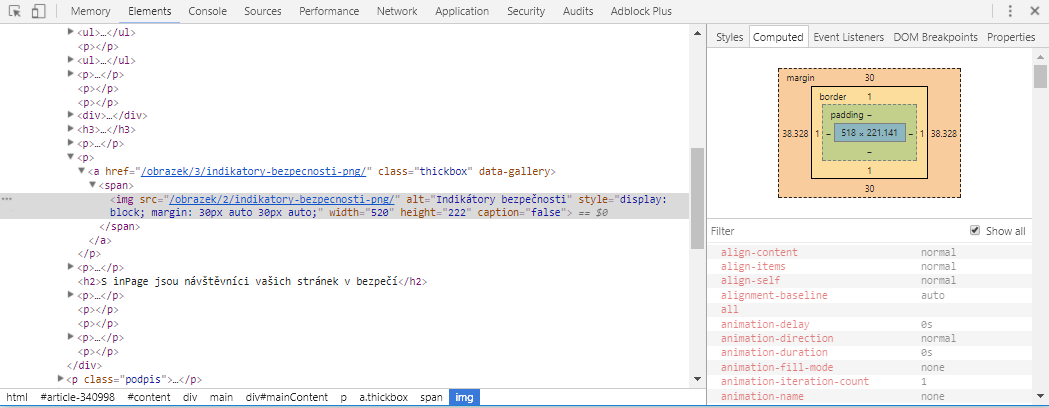Open the Network tab
Viewport: 1049px width, 408px height.
397,11
